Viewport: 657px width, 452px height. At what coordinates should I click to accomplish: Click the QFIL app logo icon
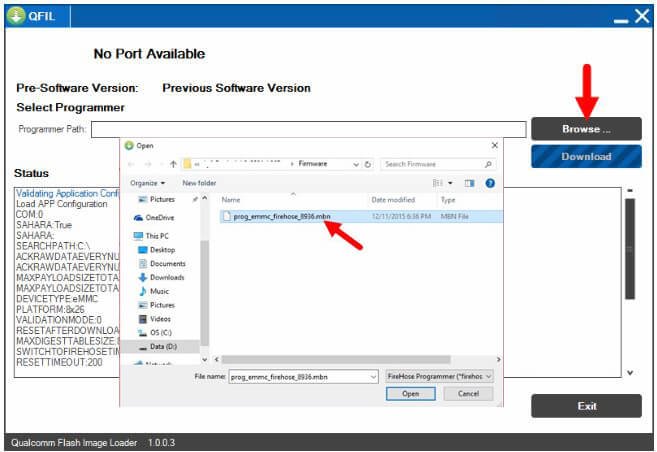pyautogui.click(x=16, y=15)
